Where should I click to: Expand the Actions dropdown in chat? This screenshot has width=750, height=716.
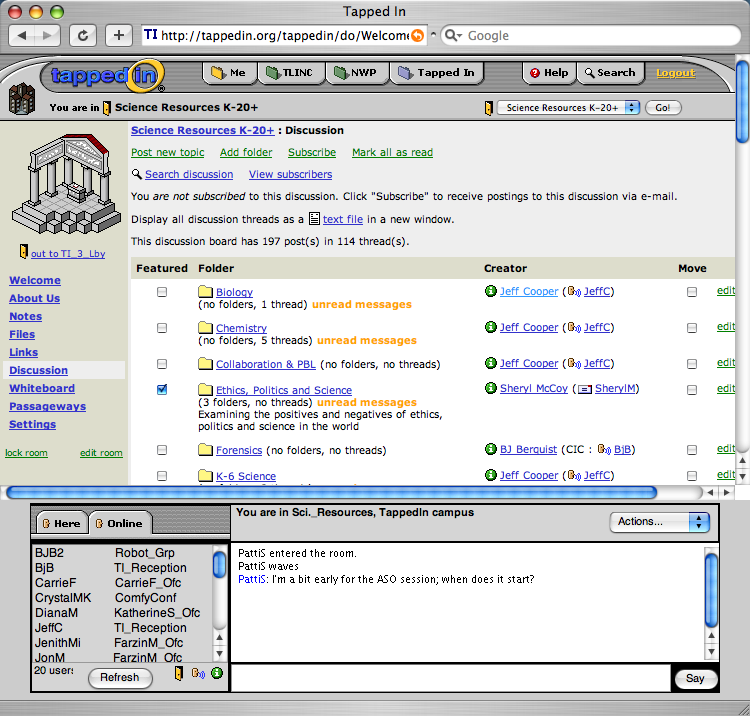pos(659,521)
